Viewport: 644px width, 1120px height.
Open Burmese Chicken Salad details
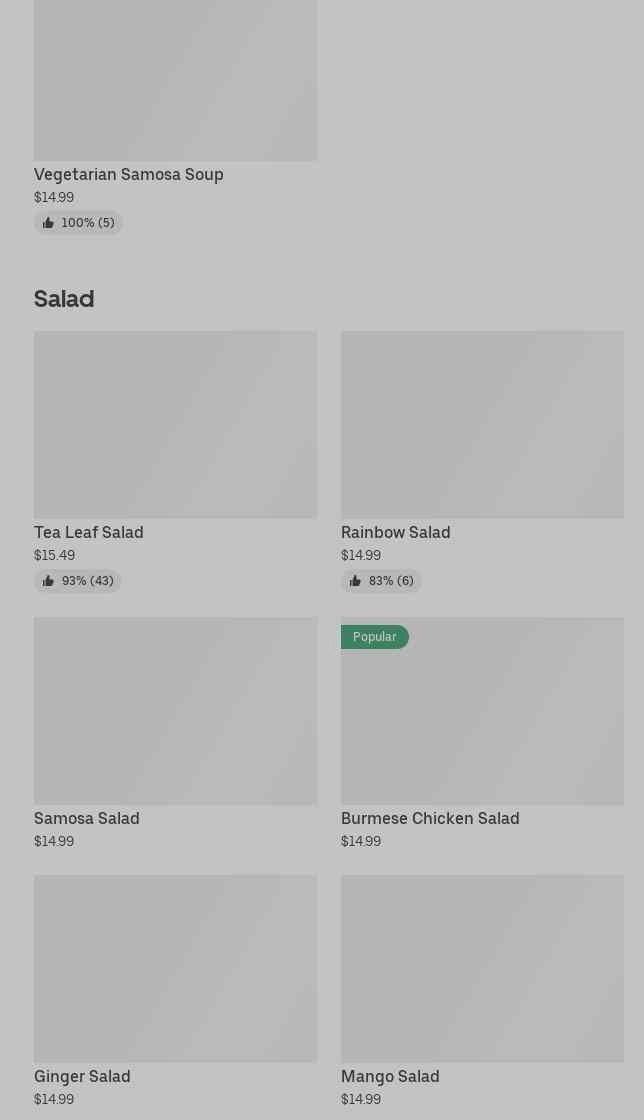[x=430, y=819]
